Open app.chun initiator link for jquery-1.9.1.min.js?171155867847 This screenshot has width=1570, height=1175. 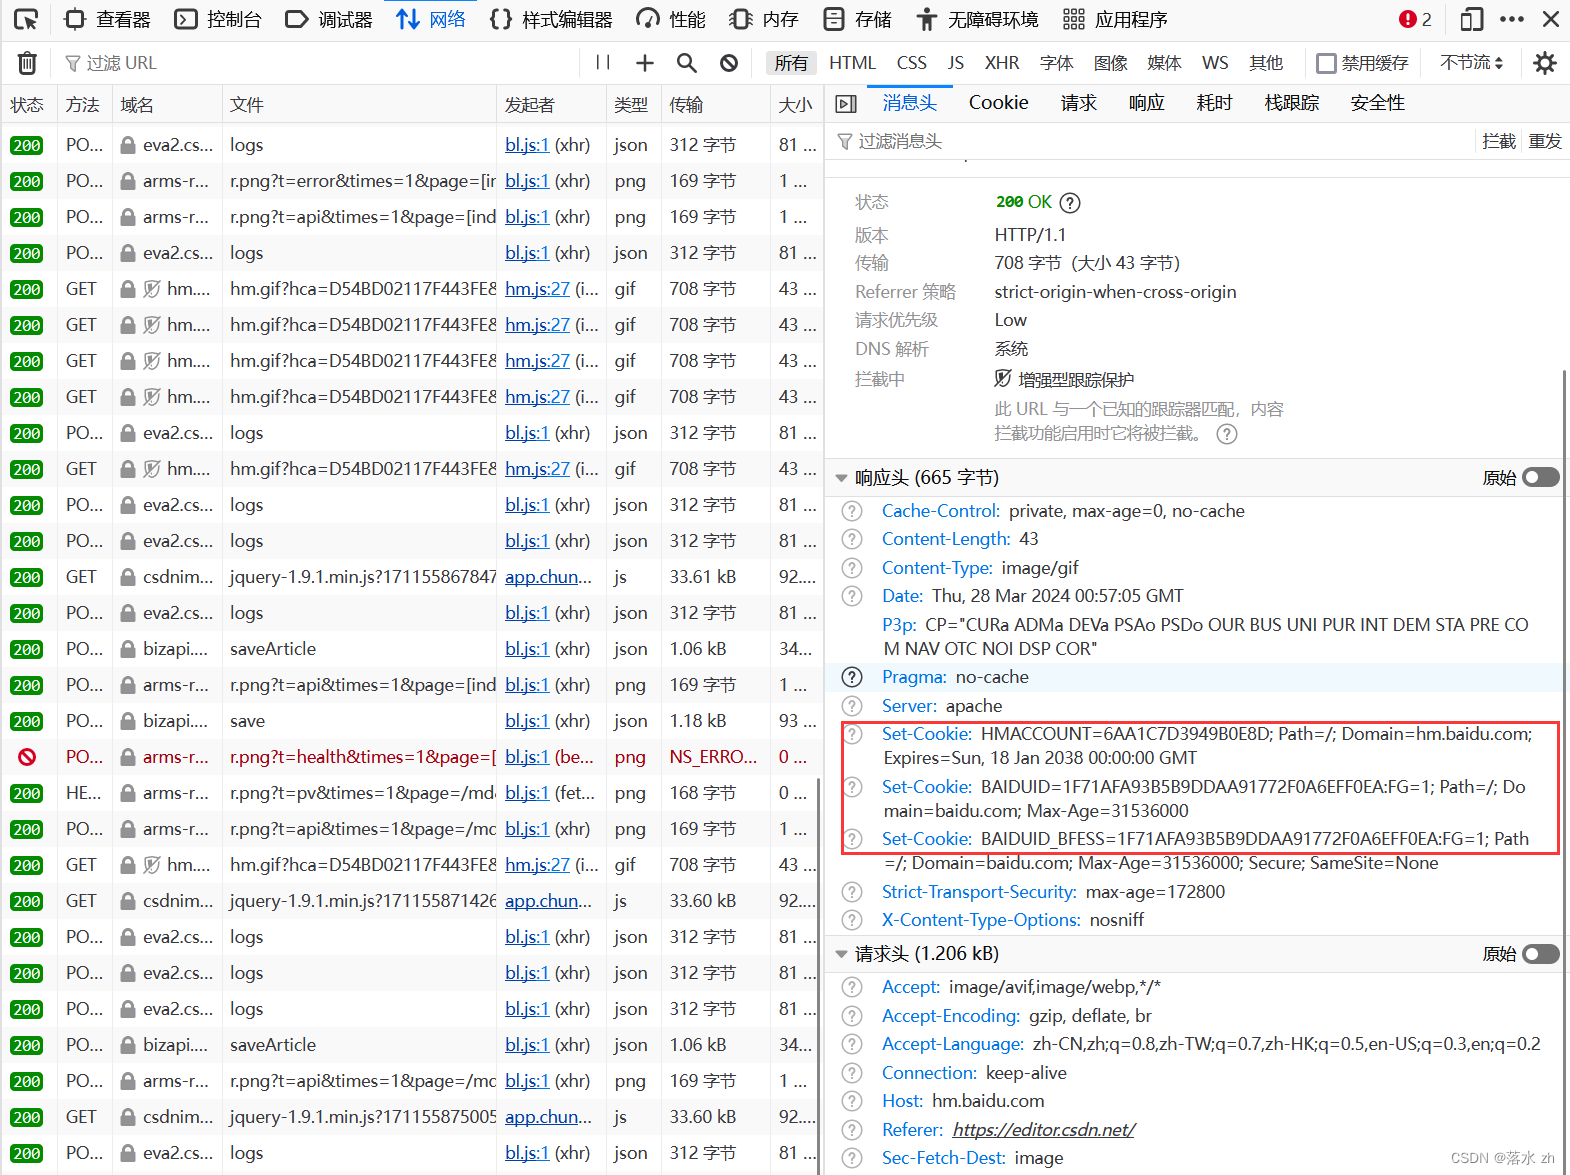click(548, 577)
